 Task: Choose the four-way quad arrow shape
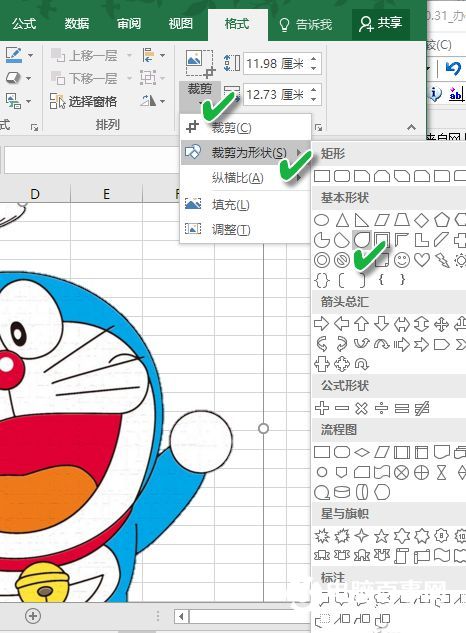[441, 324]
